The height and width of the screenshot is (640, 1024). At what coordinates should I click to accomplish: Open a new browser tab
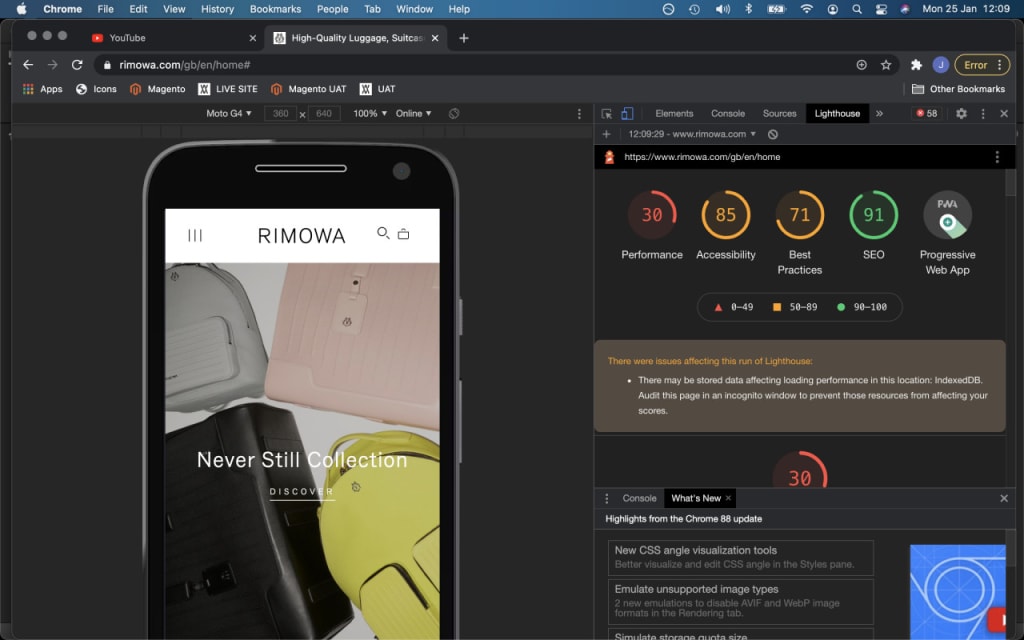[464, 38]
